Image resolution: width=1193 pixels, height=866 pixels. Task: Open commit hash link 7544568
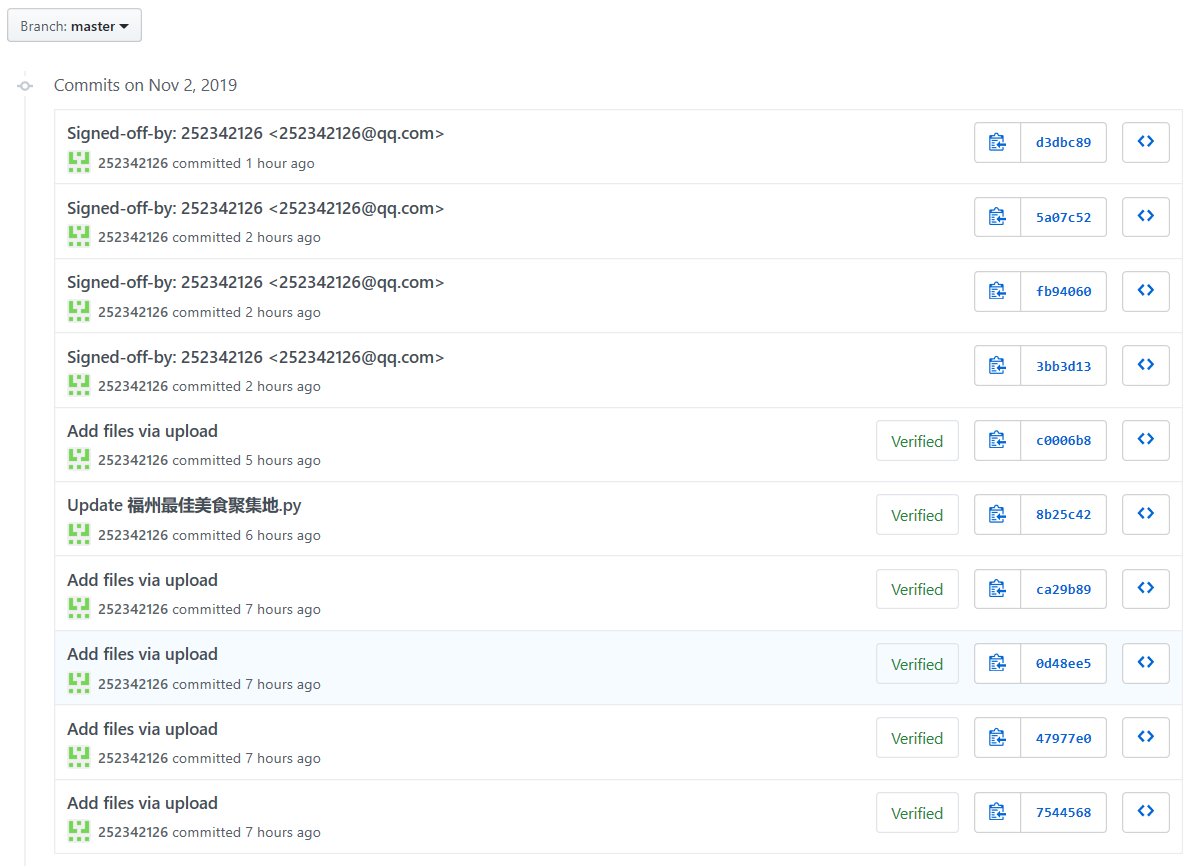(x=1063, y=813)
